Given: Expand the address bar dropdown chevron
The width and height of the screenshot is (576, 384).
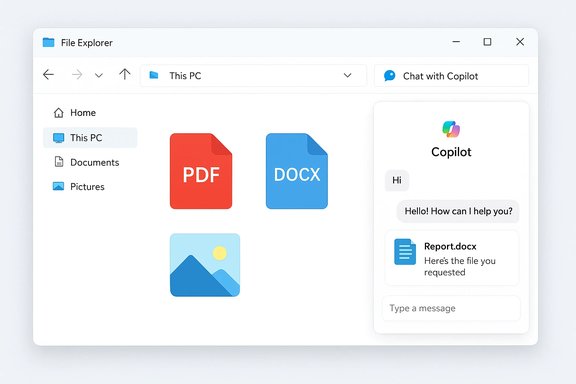Looking at the screenshot, I should (x=348, y=75).
